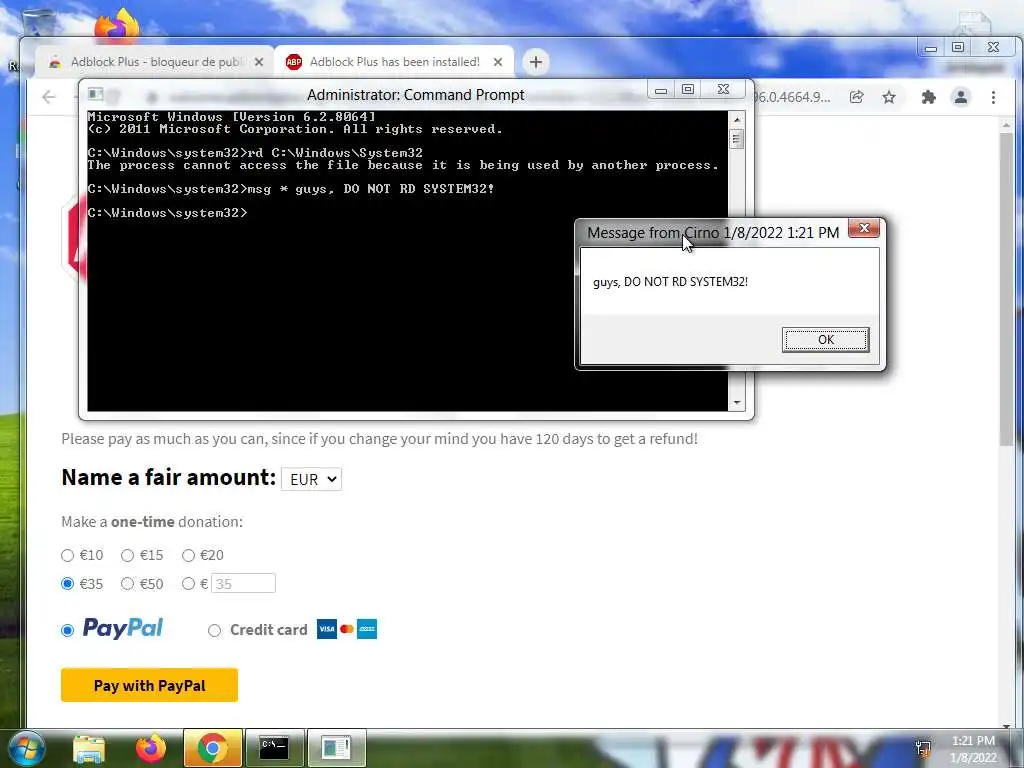This screenshot has width=1024, height=768.
Task: Click the Command Prompt window title
Action: [415, 95]
